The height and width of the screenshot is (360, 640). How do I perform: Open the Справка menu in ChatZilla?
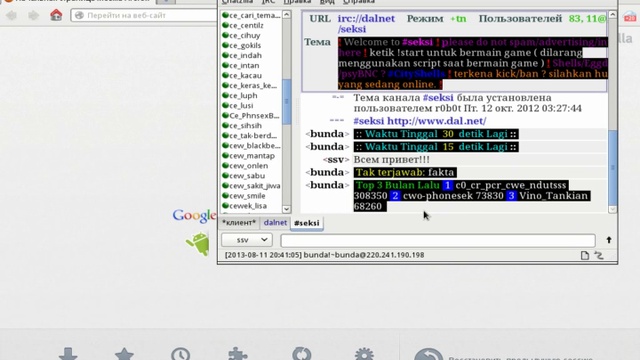358,2
